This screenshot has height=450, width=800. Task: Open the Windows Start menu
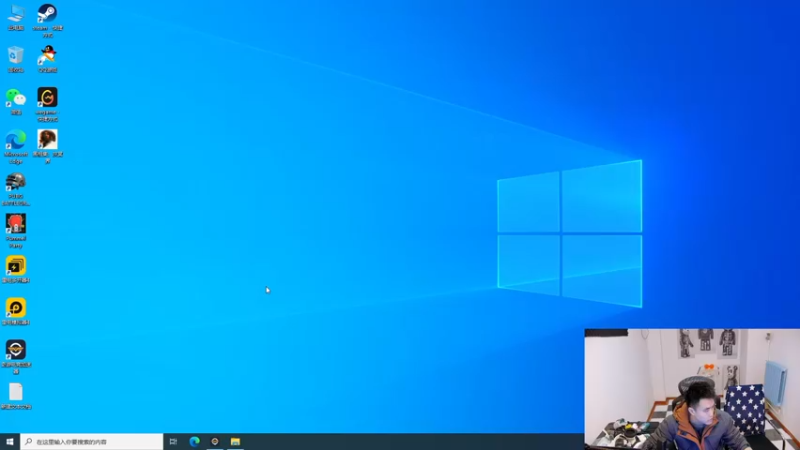click(x=10, y=442)
